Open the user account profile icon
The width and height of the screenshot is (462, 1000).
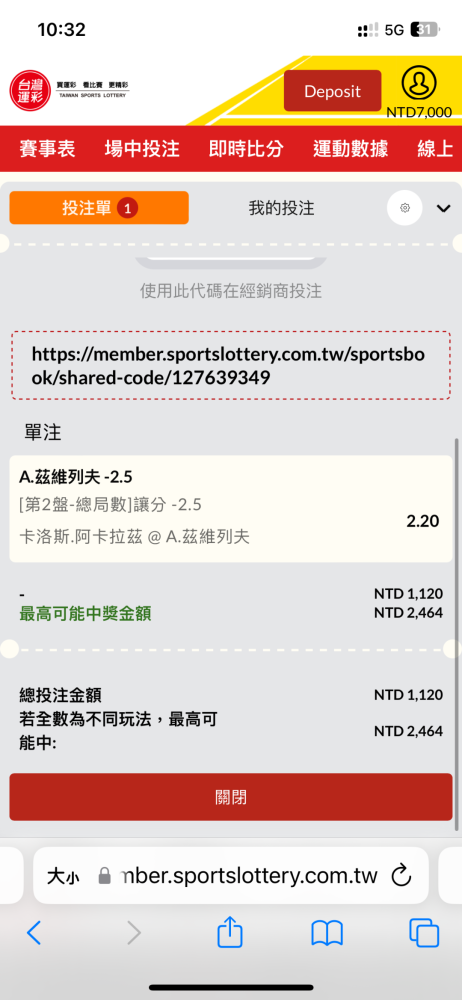tap(419, 83)
